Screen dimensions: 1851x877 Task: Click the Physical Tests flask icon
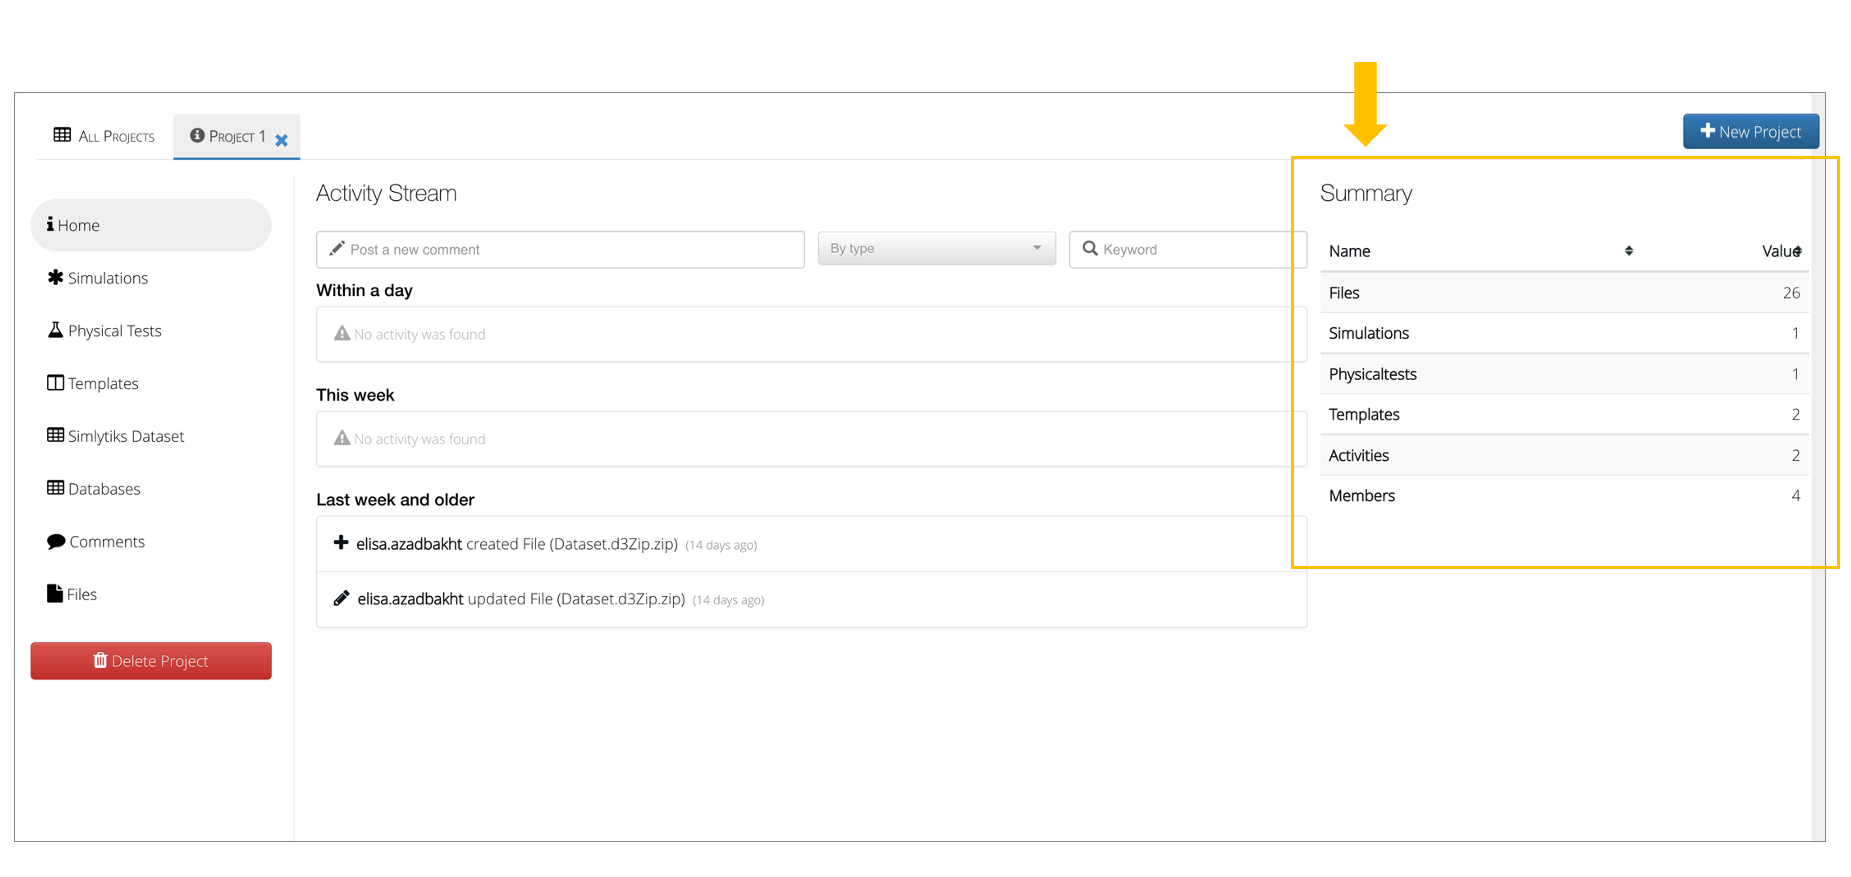[x=55, y=330]
